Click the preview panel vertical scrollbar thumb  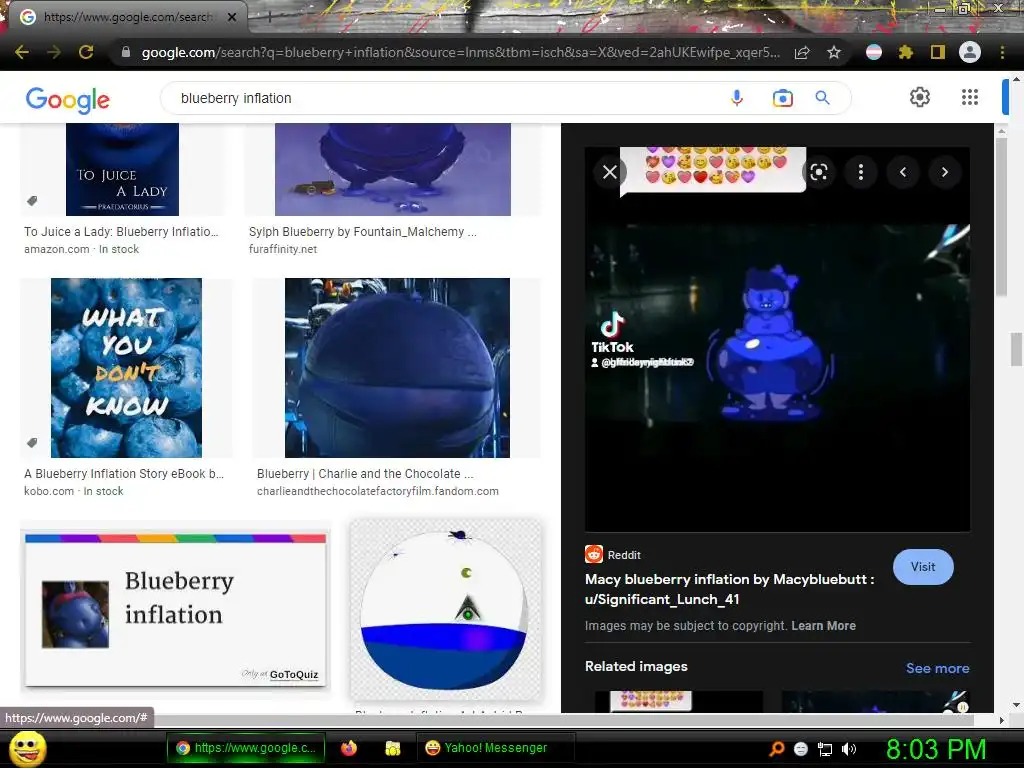coord(1001,218)
